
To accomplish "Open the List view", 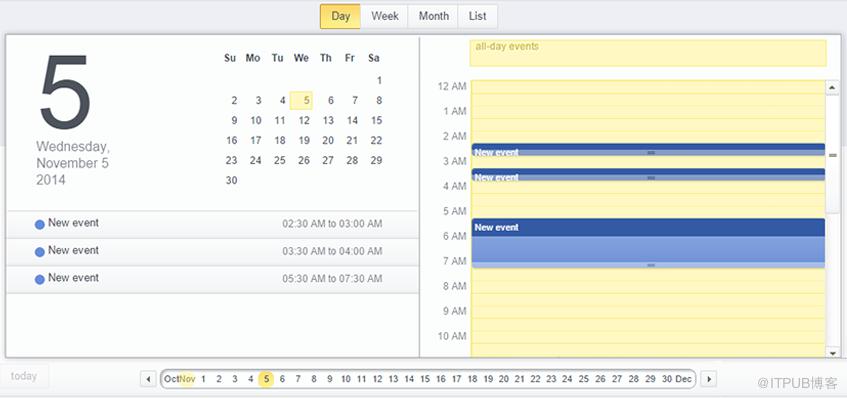I will pyautogui.click(x=478, y=16).
